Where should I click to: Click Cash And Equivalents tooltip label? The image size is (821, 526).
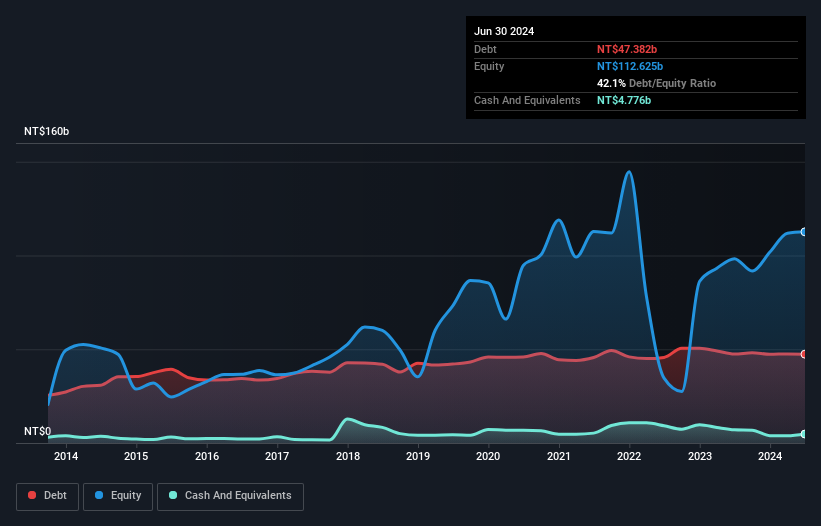[x=527, y=100]
